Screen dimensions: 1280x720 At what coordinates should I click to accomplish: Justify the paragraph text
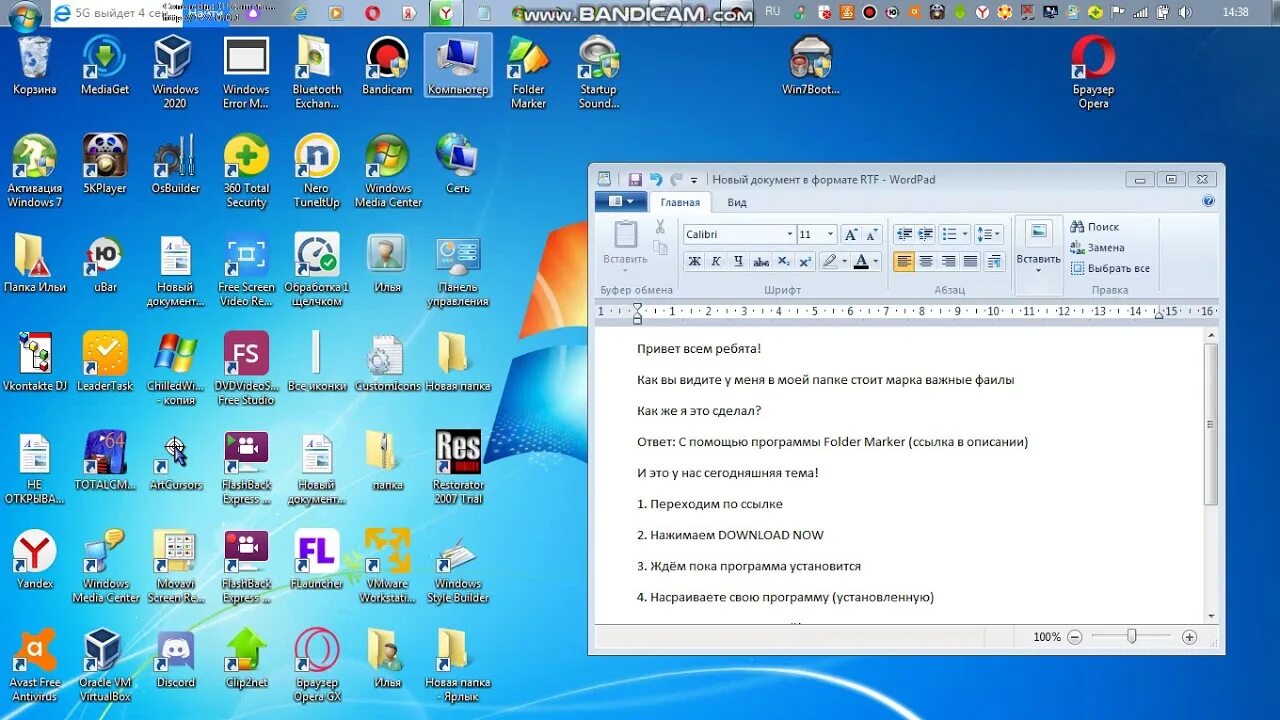click(970, 261)
